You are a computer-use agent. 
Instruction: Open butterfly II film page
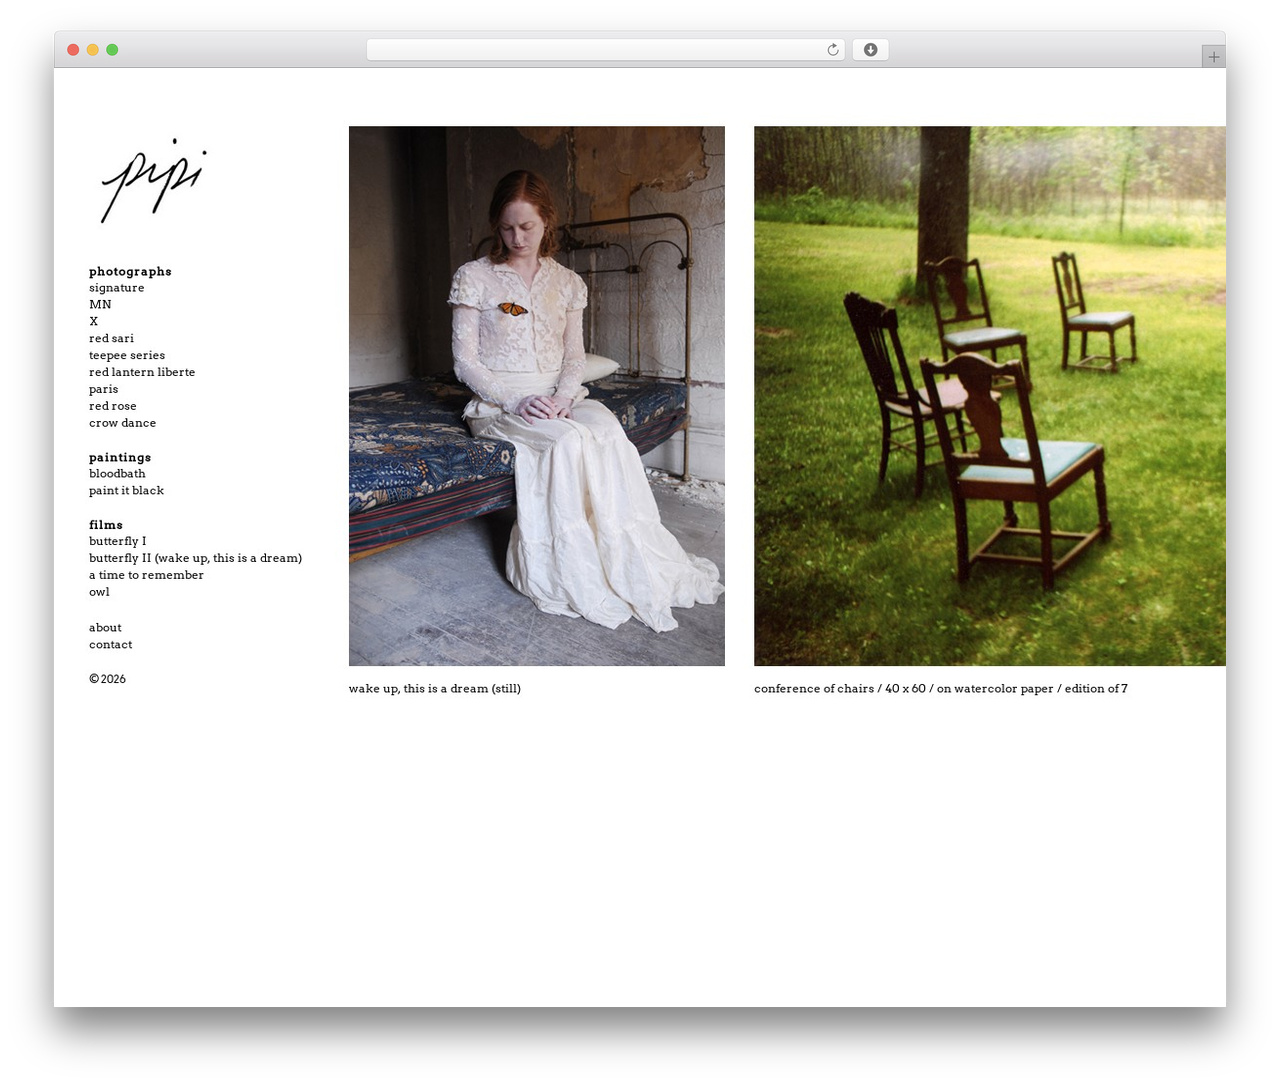pos(195,559)
